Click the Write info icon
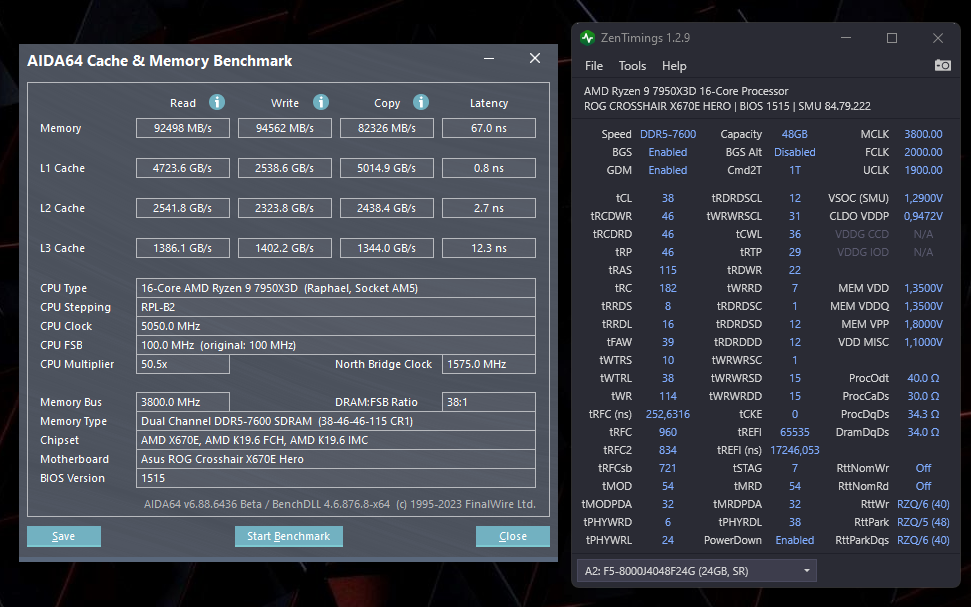971x607 pixels. pos(321,102)
